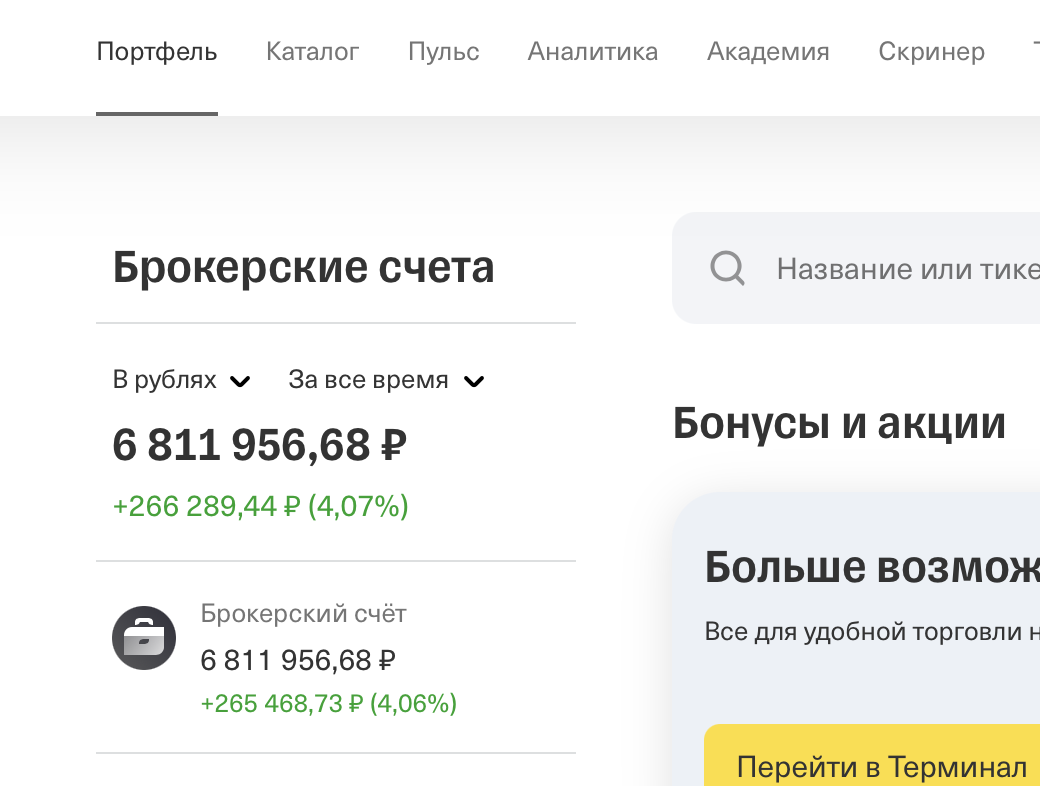The image size is (1040, 786).
Task: Open the Брокерский счёт account row
Action: point(336,657)
